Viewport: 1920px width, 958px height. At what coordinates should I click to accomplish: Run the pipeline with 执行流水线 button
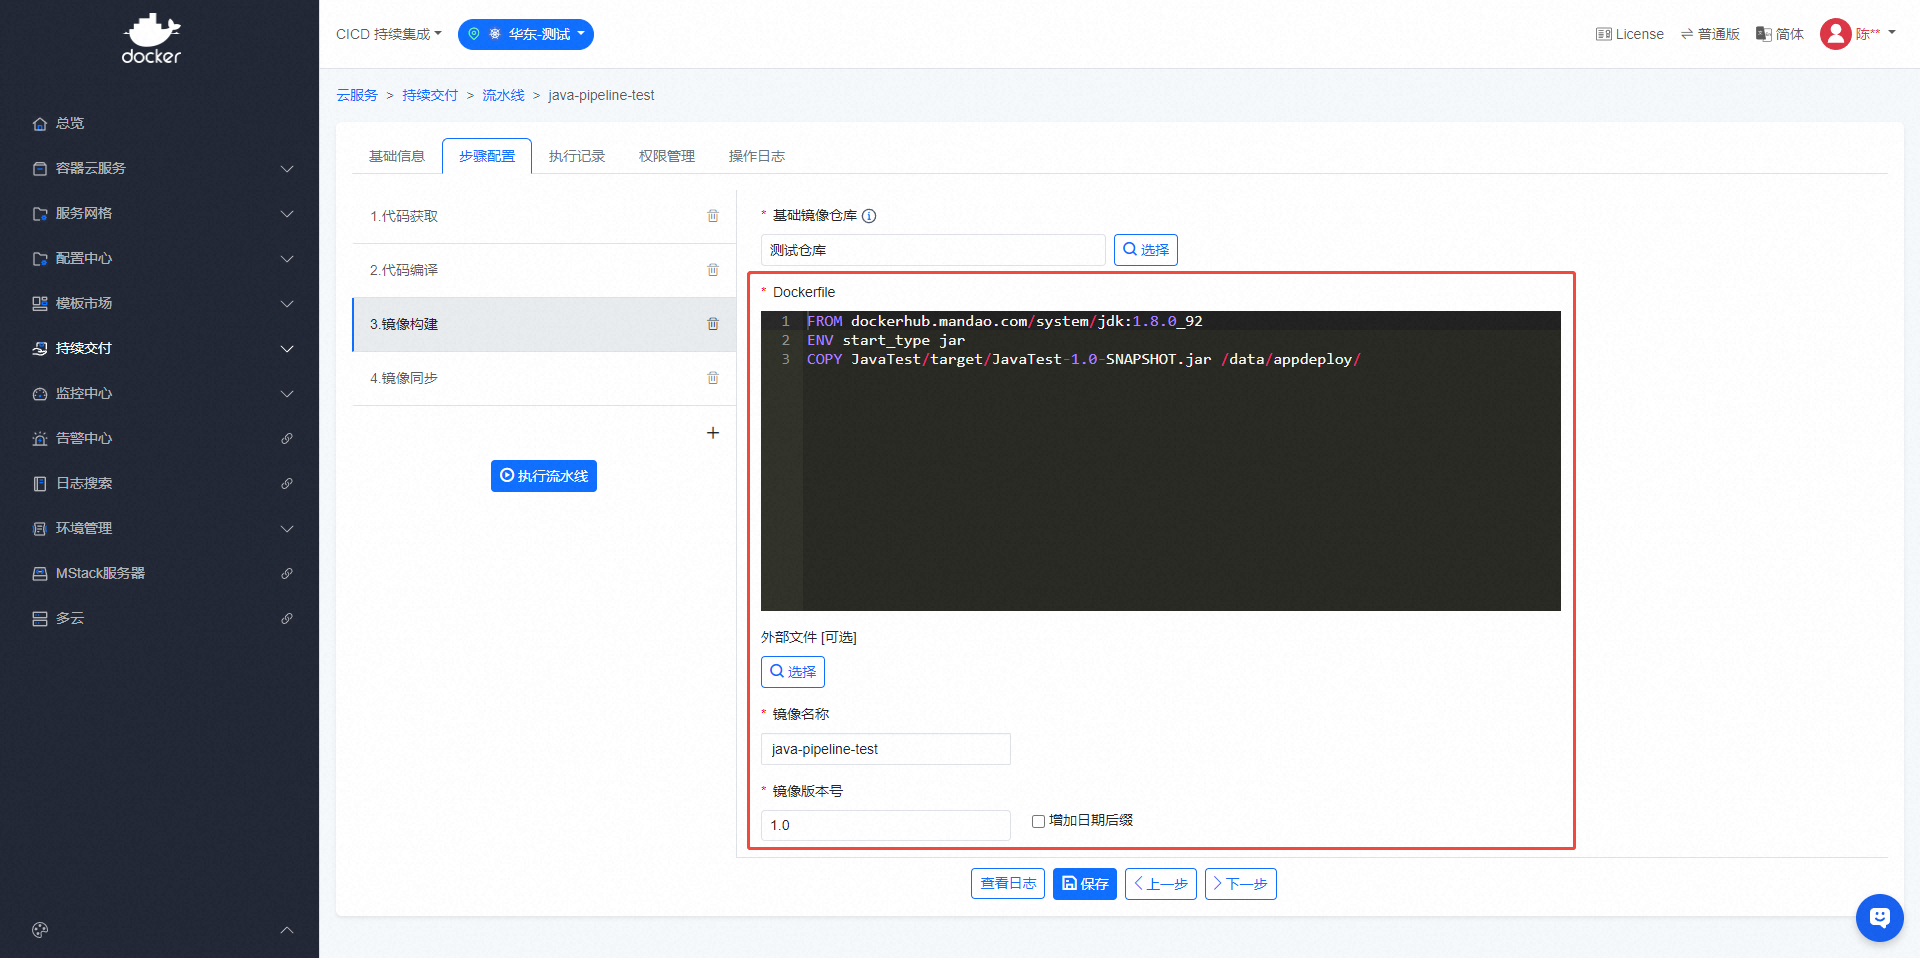tap(544, 476)
